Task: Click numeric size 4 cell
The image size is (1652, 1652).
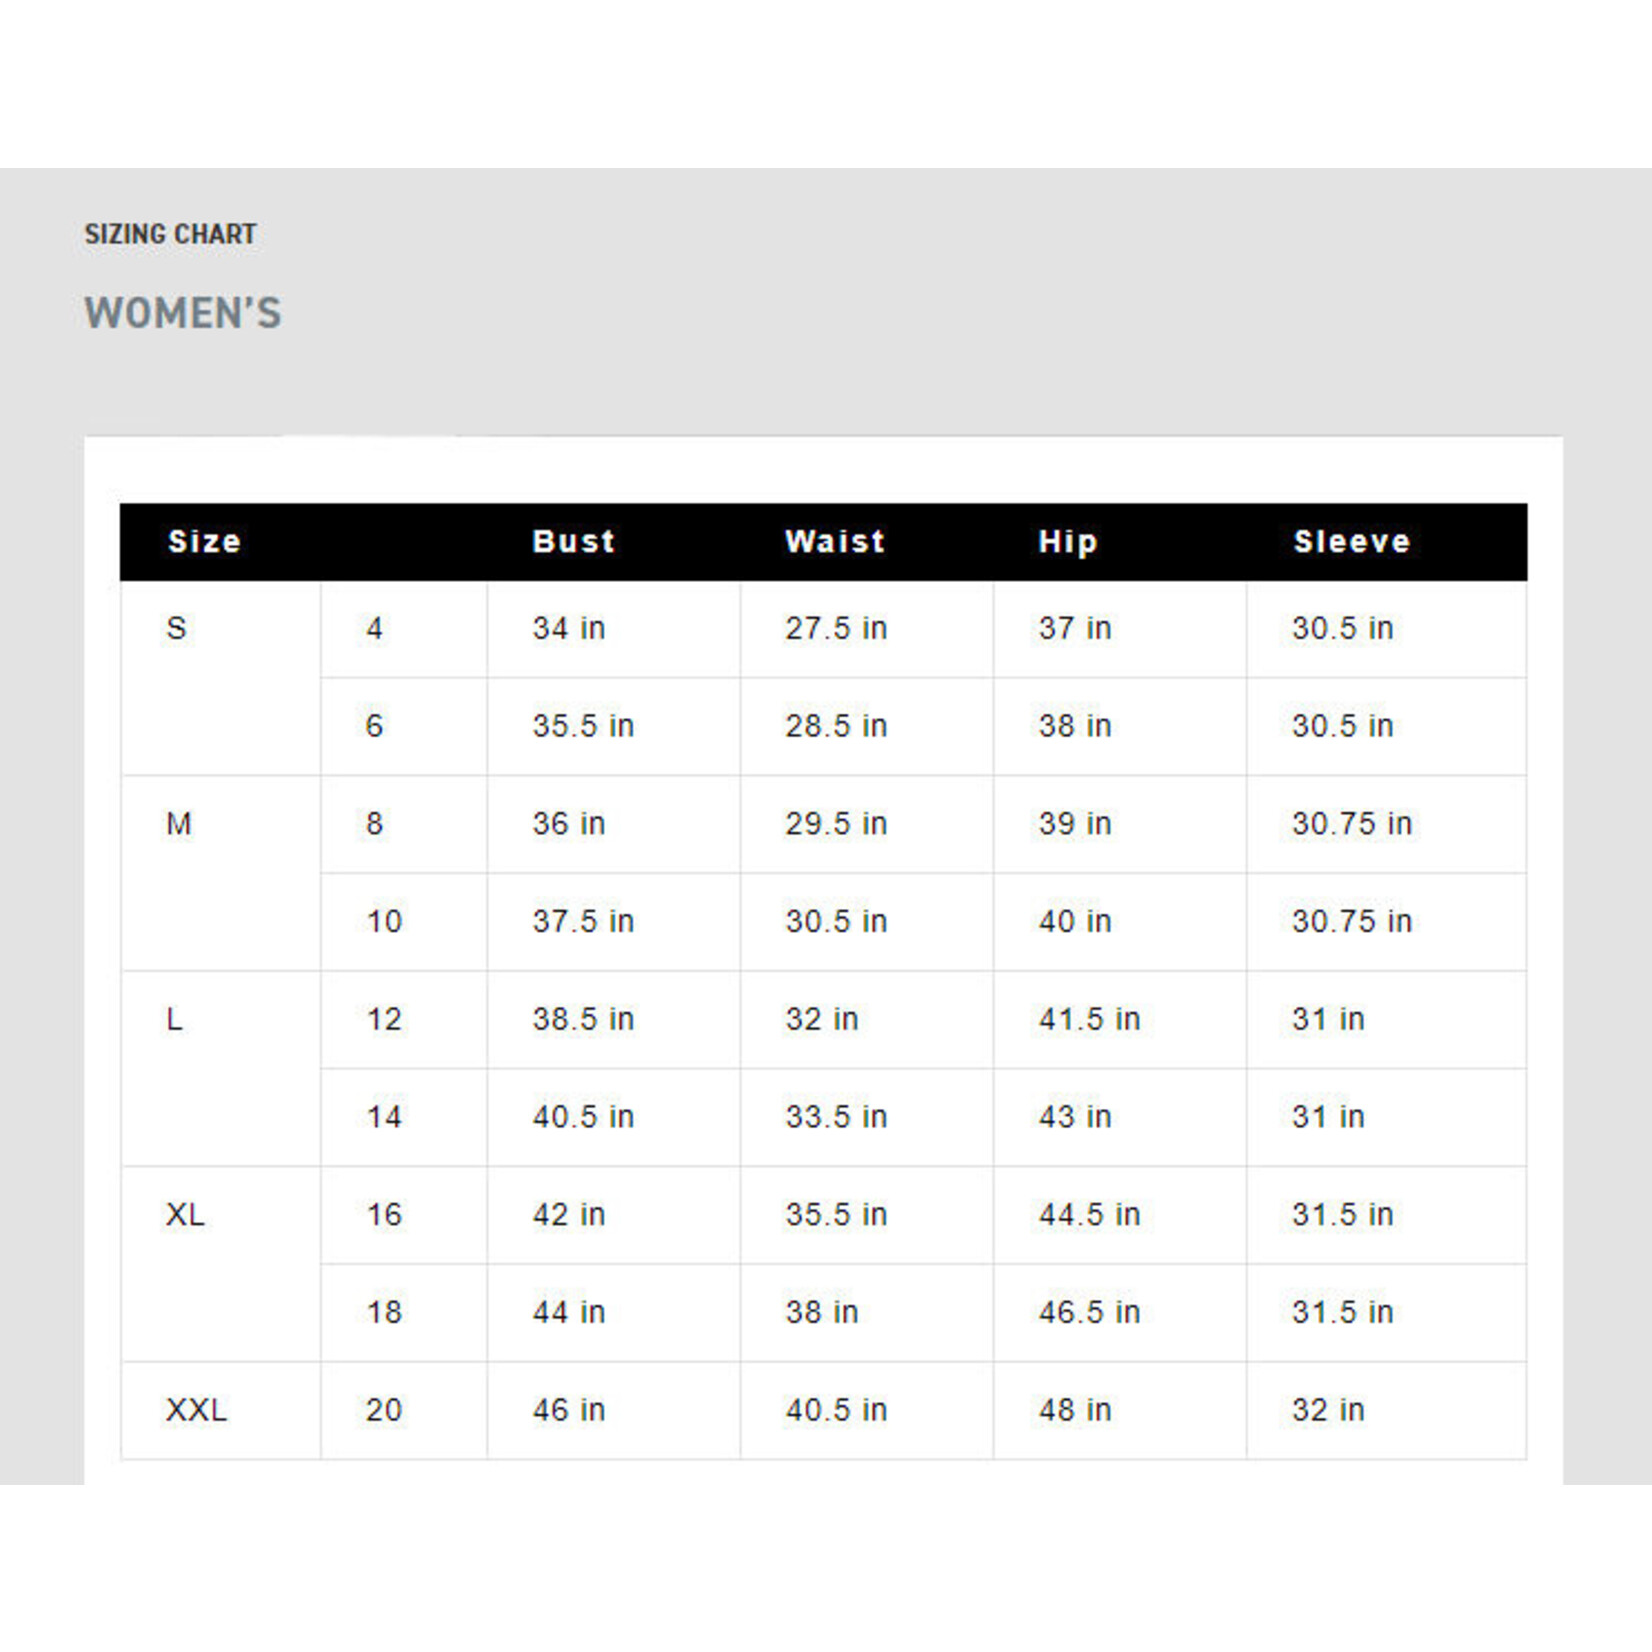Action: click(x=374, y=628)
